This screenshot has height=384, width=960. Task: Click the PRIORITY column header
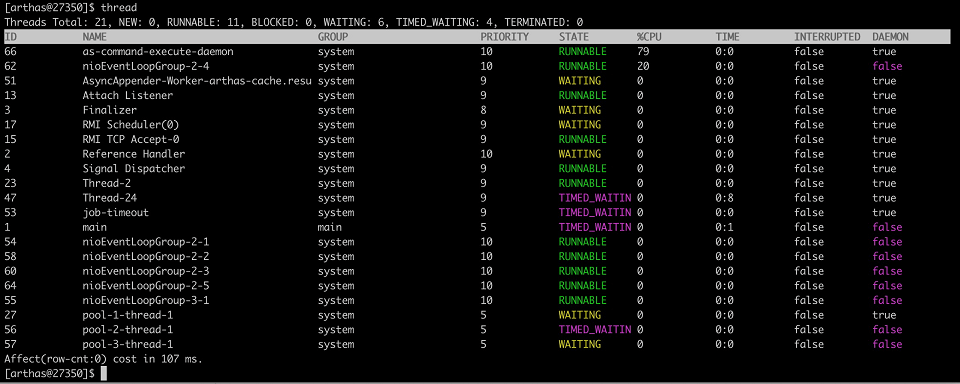(x=504, y=37)
